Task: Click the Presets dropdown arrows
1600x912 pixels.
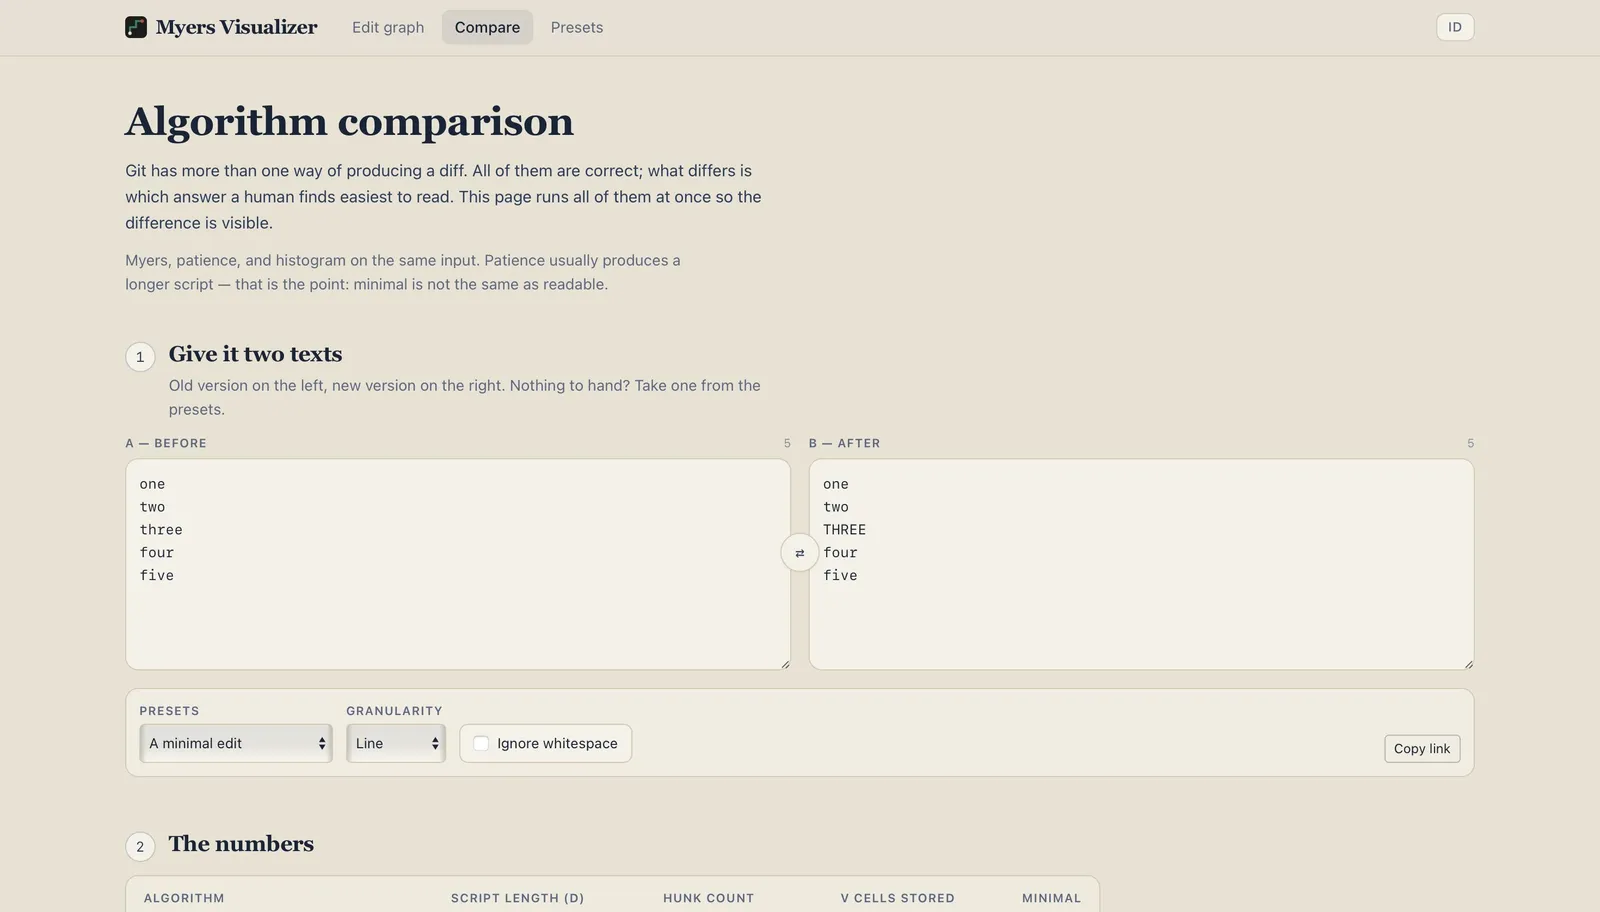Action: 322,744
